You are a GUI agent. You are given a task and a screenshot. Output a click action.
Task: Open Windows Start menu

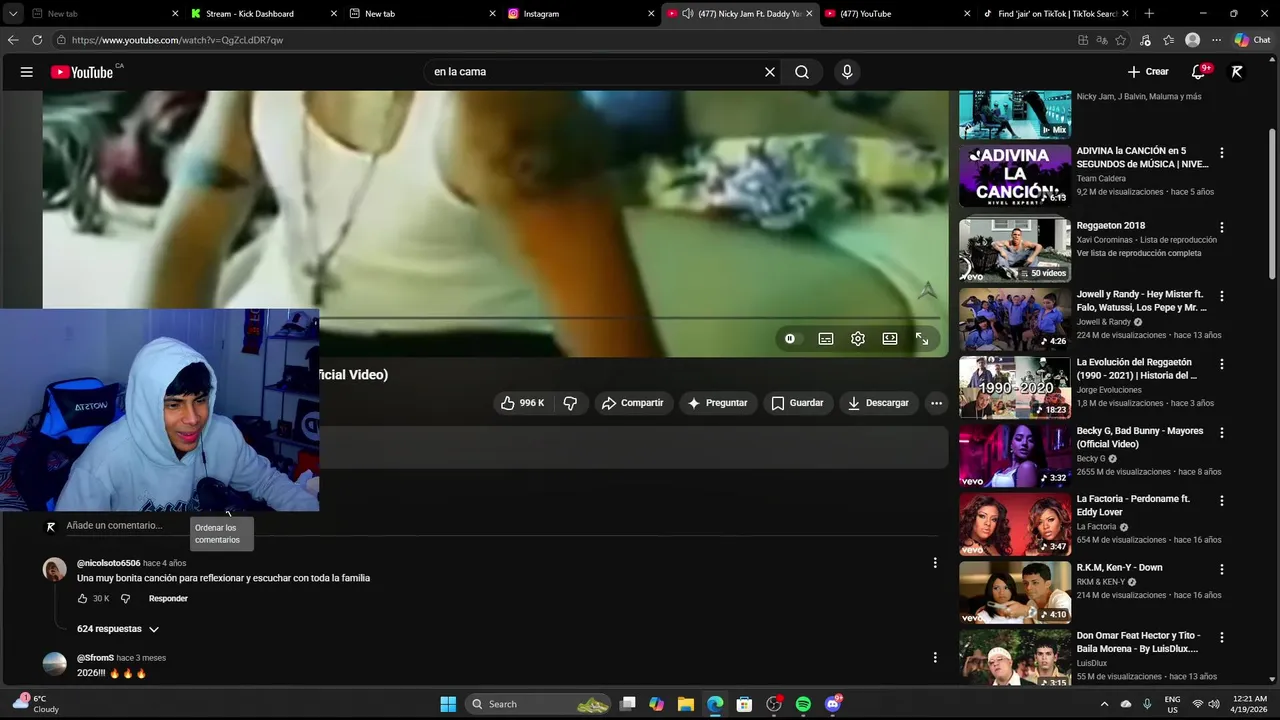tap(448, 704)
